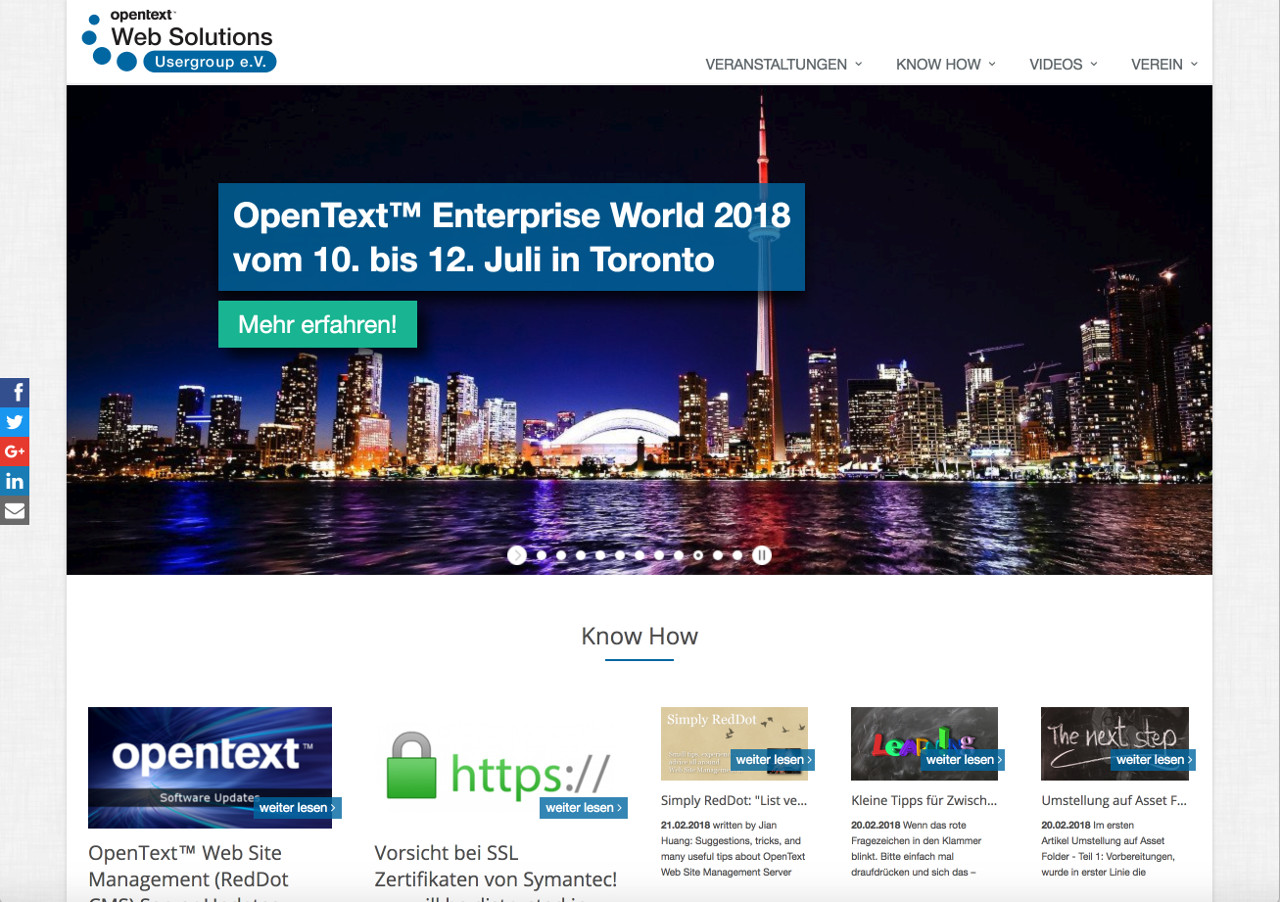Open the opentext Software Updates image
The width and height of the screenshot is (1280, 902).
(x=210, y=768)
